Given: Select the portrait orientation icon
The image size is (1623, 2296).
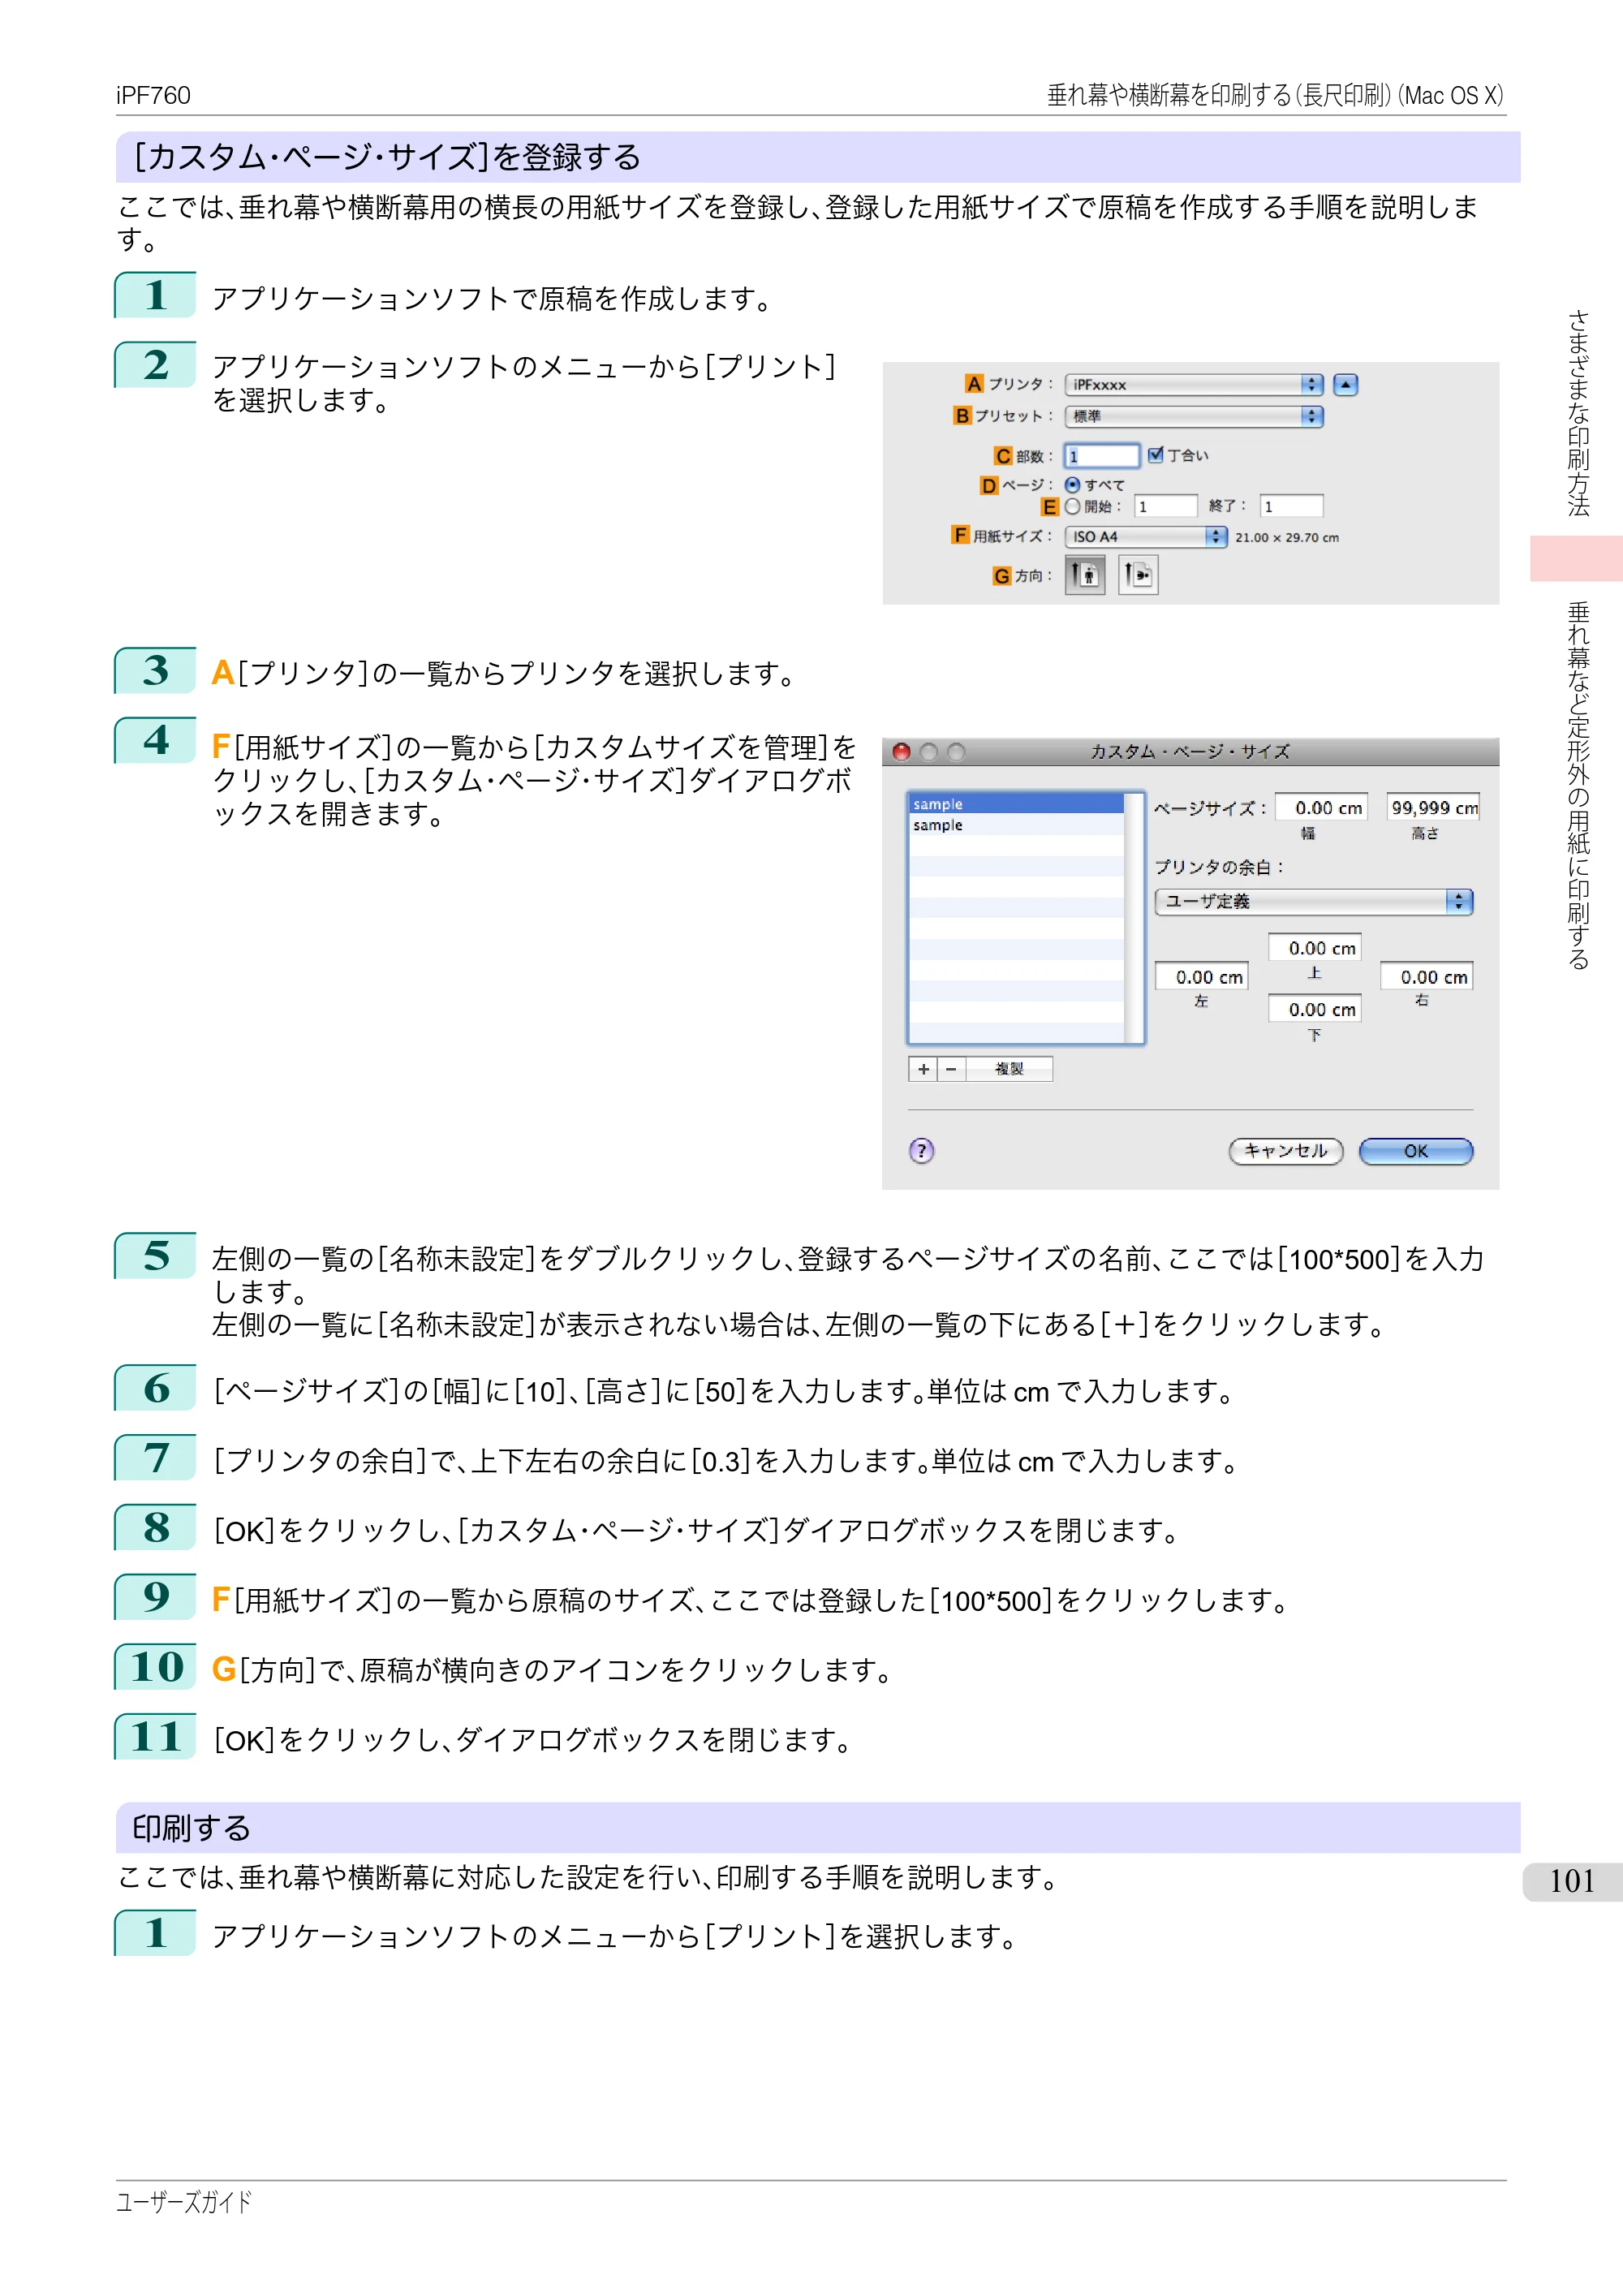Looking at the screenshot, I should [1085, 576].
